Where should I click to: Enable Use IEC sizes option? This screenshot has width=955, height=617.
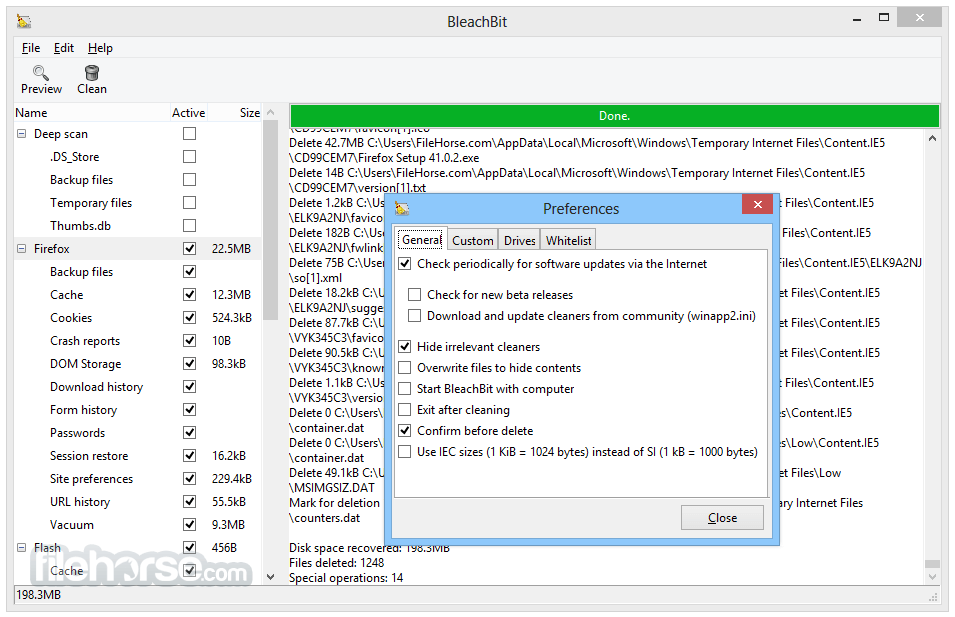pos(404,452)
